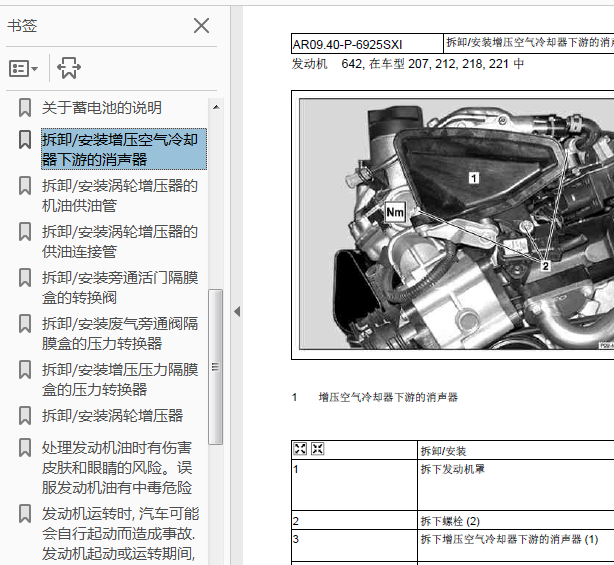The width and height of the screenshot is (614, 565).
Task: Open bookmark 关于蓄电池的说明
Action: coord(102,108)
